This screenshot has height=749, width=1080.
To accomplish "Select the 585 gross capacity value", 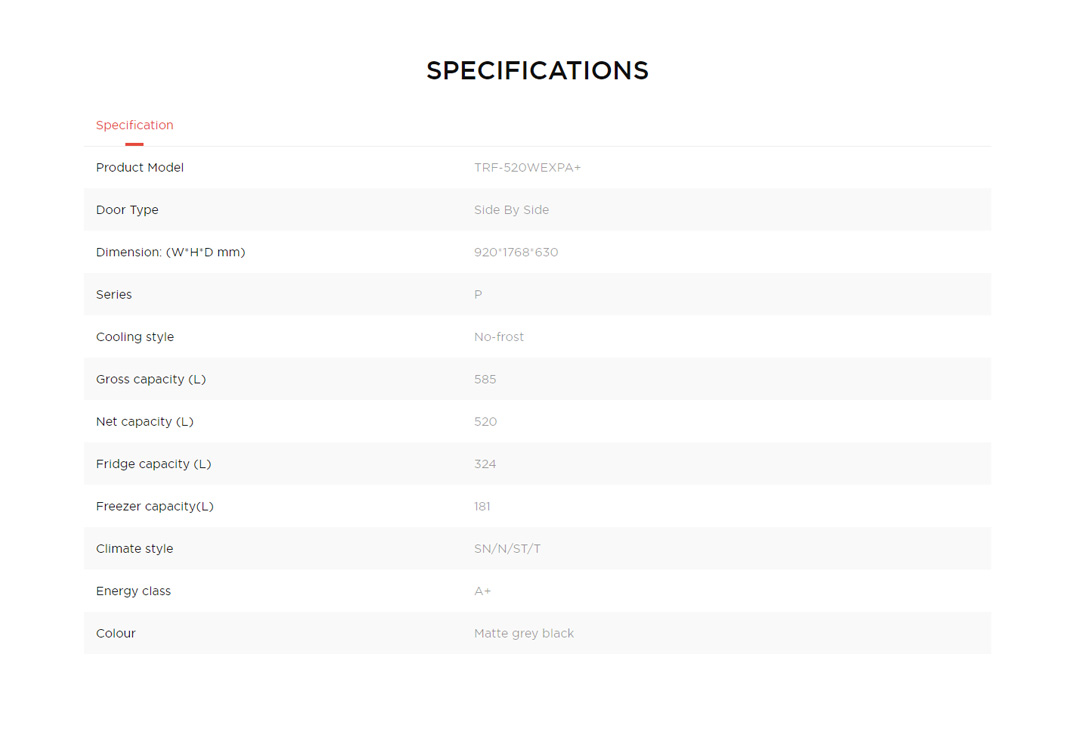I will [485, 379].
